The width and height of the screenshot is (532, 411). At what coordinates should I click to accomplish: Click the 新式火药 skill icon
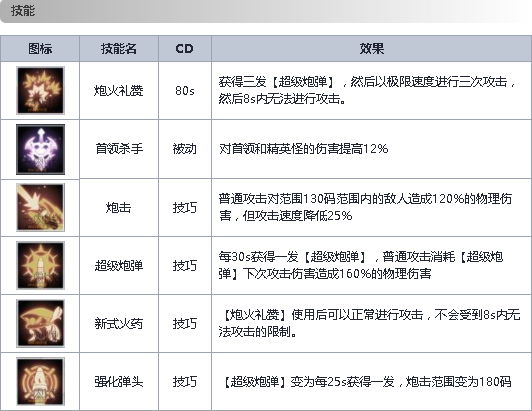(40, 323)
